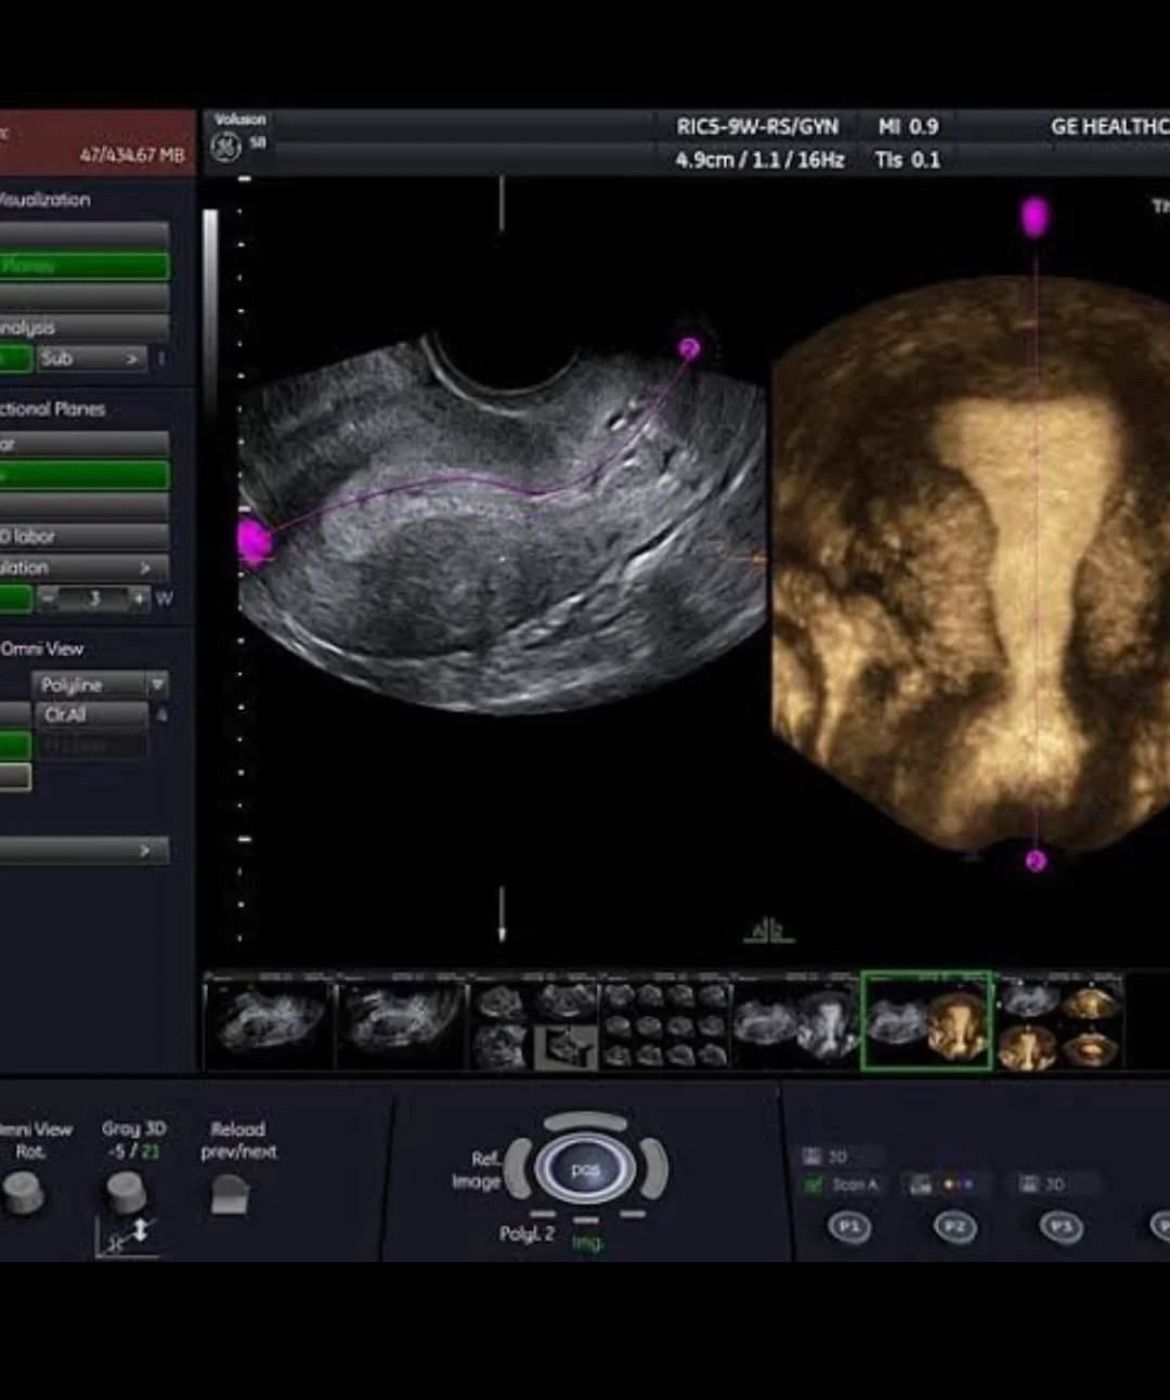Select the highlighted green Visualization mode button
This screenshot has width=1170, height=1400.
tap(84, 266)
